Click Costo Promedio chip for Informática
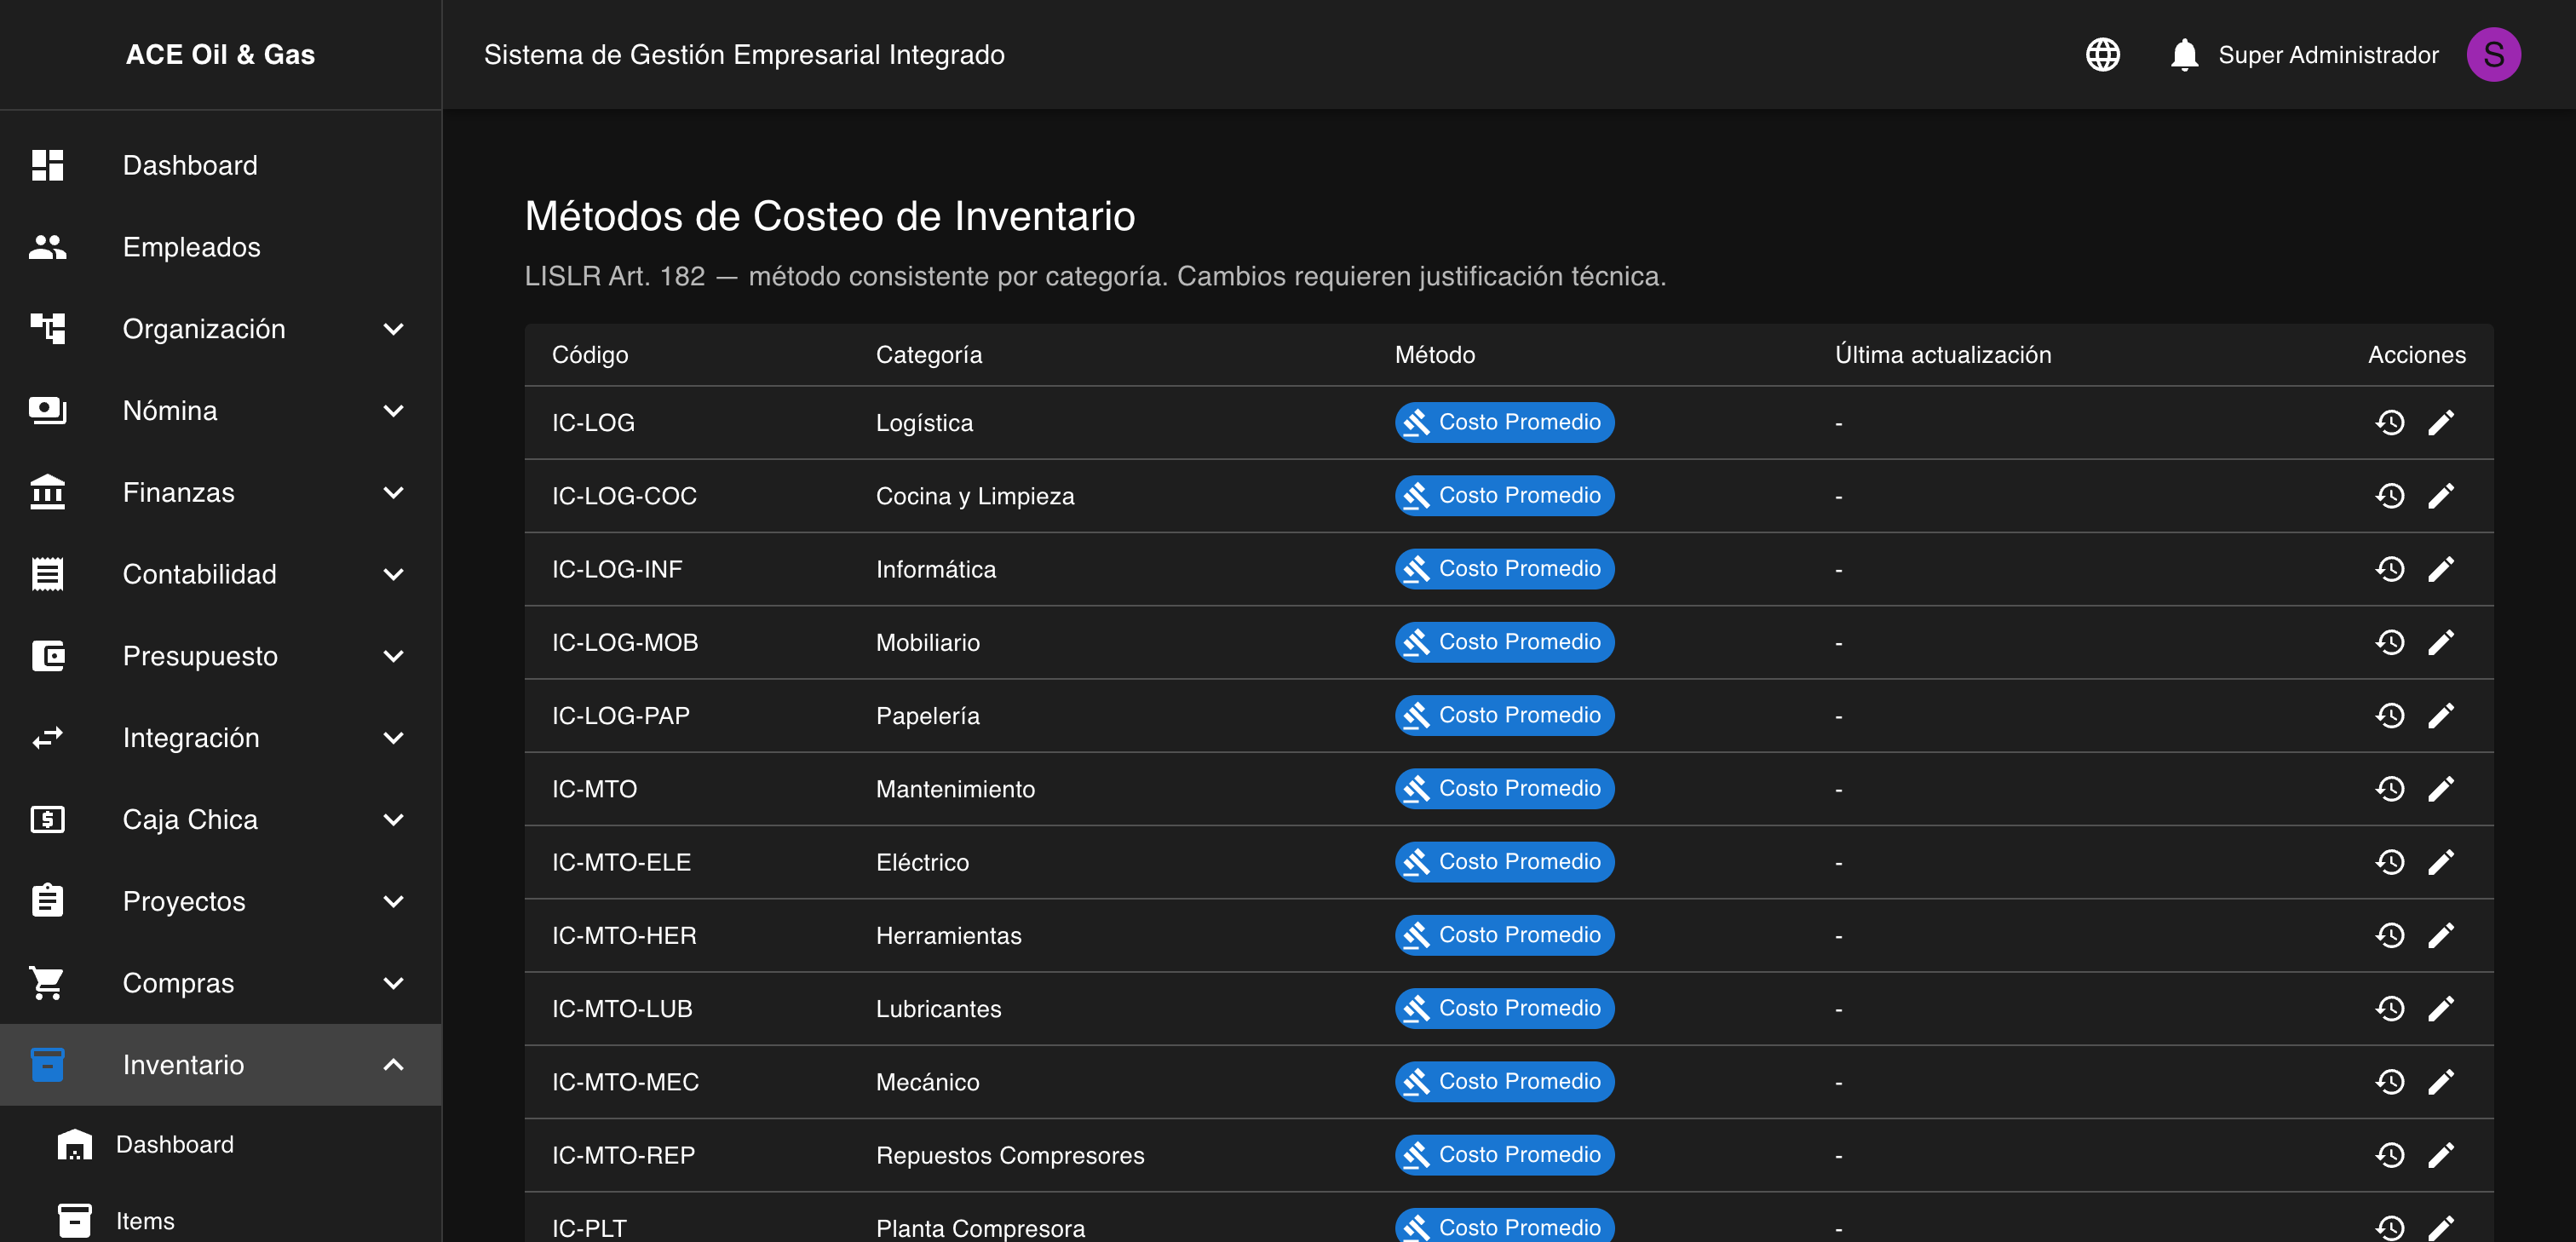Viewport: 2576px width, 1242px height. (1504, 569)
